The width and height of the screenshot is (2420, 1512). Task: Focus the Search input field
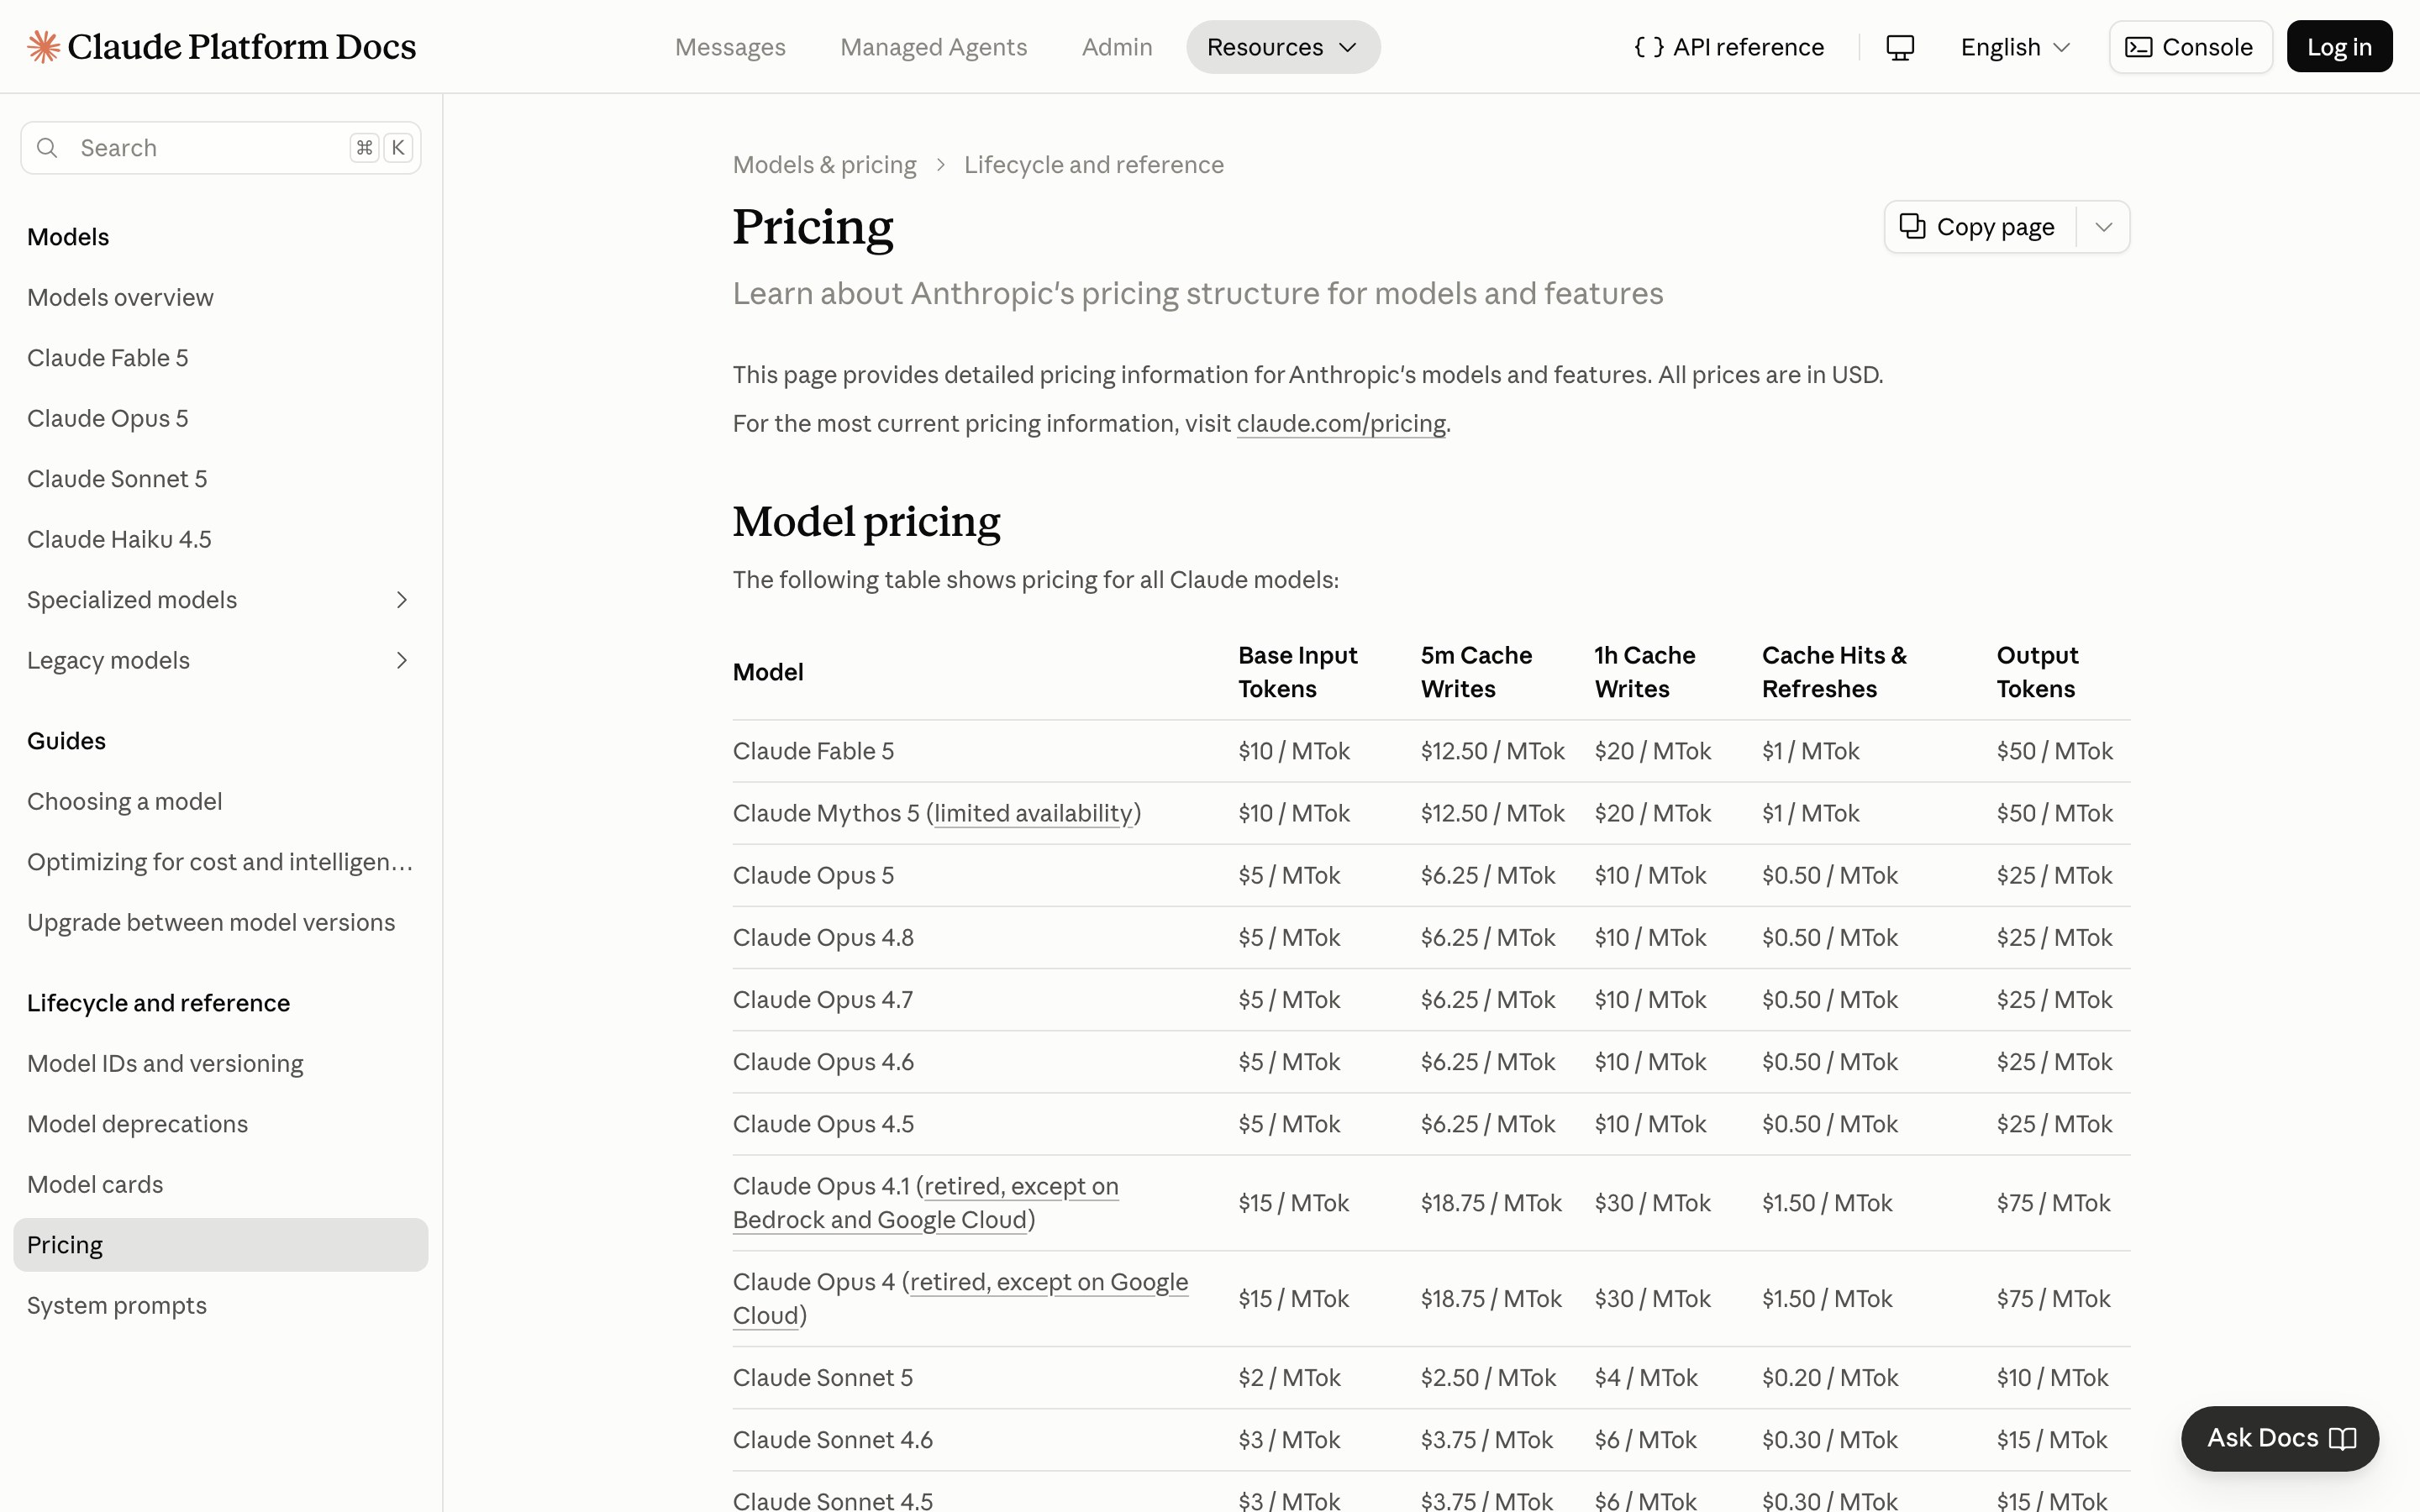(220, 148)
